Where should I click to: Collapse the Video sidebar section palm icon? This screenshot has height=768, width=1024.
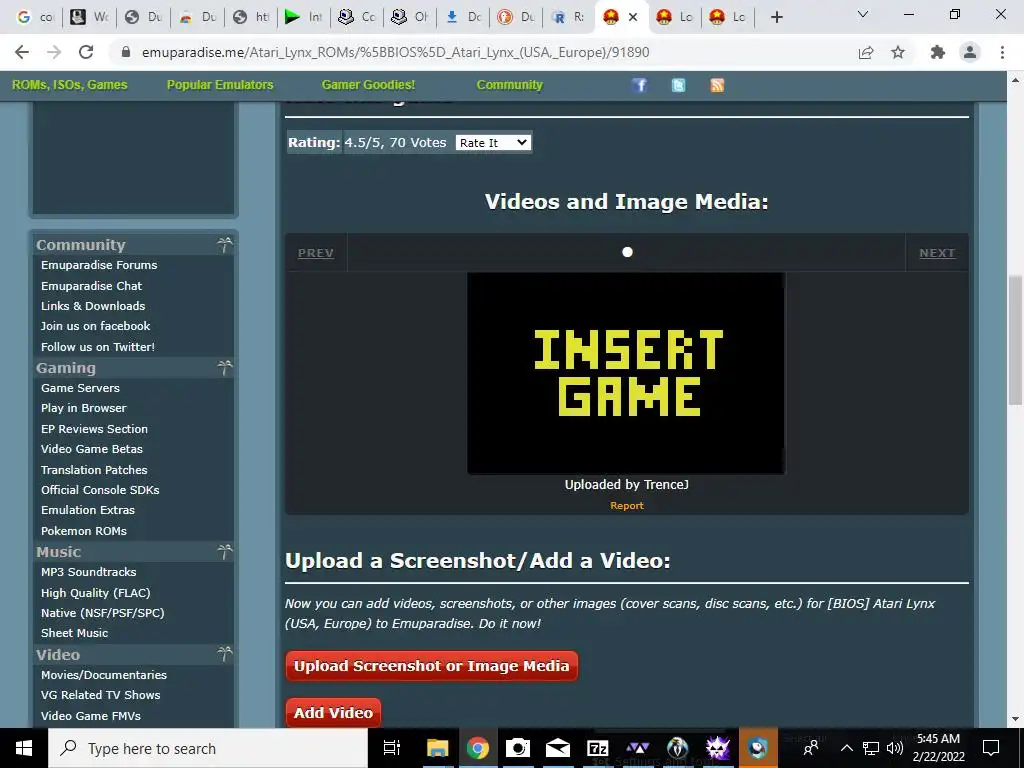[225, 654]
